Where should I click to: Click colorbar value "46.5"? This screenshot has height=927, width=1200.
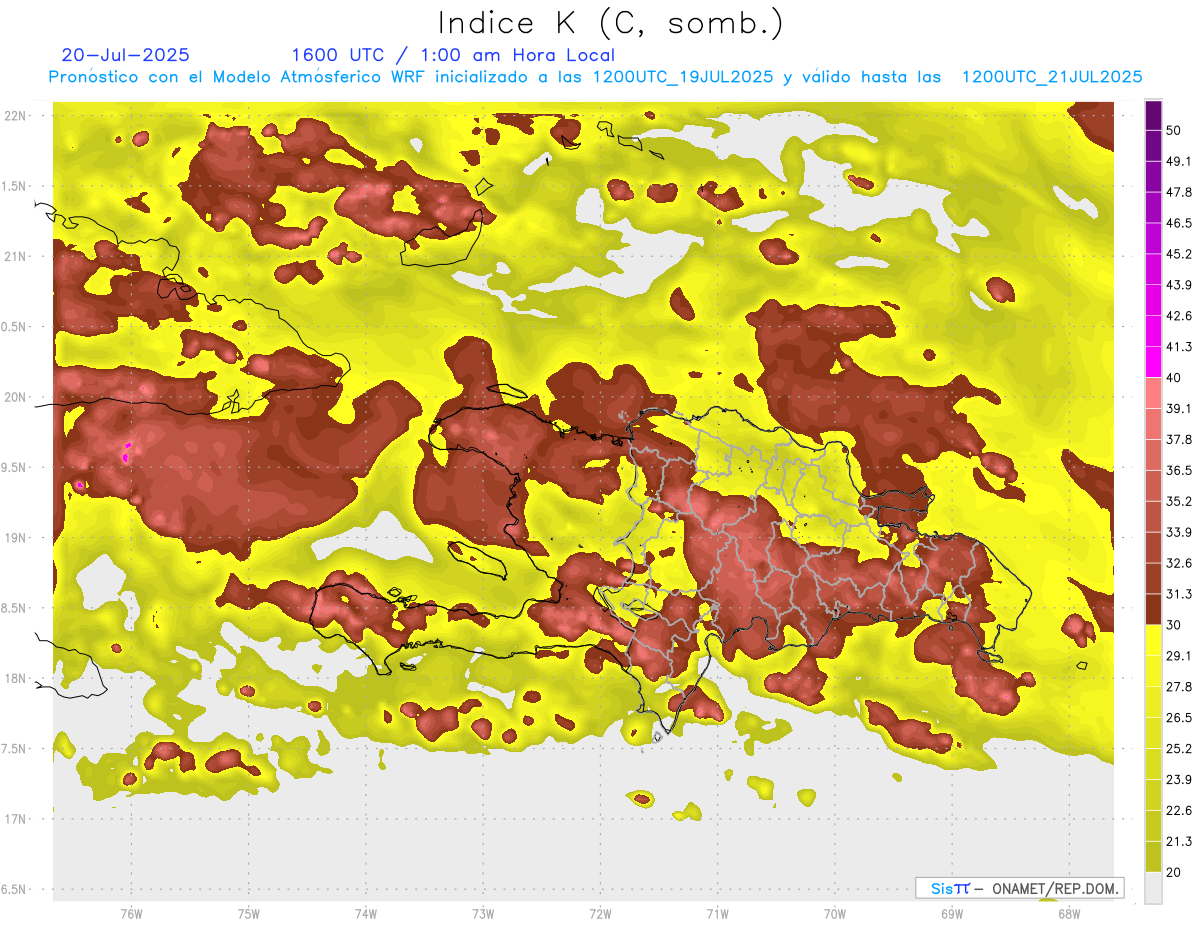pyautogui.click(x=1179, y=223)
